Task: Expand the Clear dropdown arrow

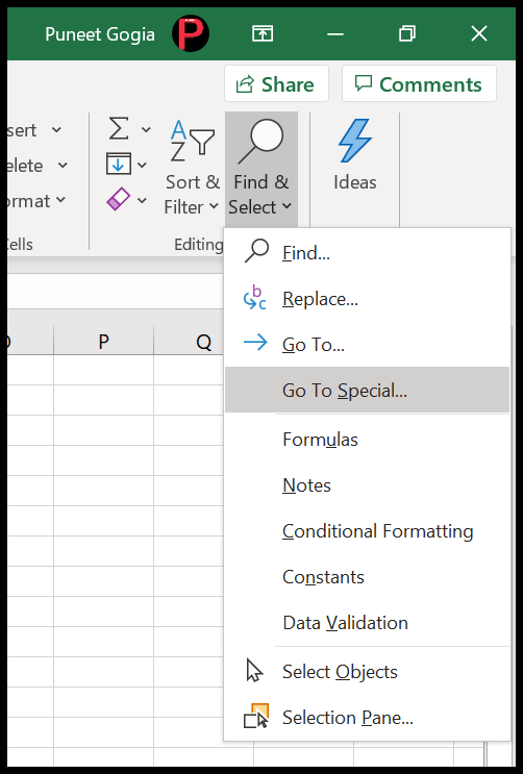Action: (x=142, y=200)
